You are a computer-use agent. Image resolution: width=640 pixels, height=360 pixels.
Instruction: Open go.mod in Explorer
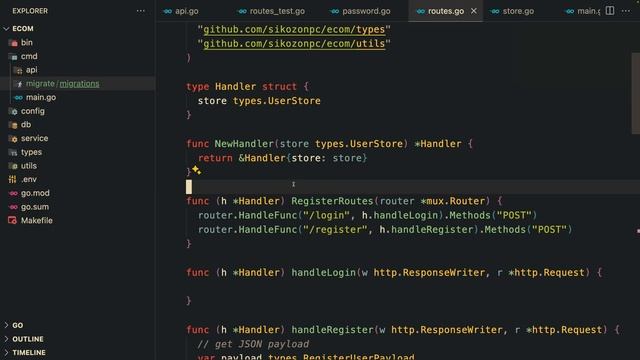coord(35,193)
